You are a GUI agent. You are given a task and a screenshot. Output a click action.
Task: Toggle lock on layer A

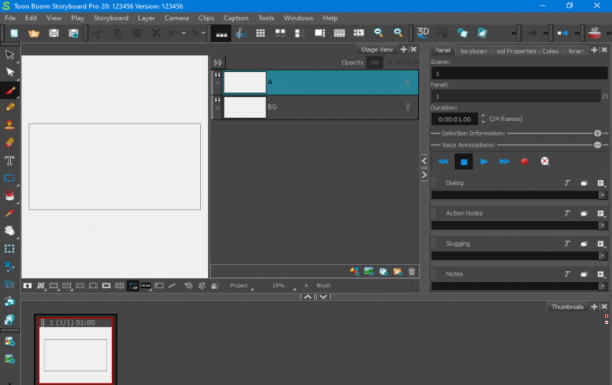point(217,83)
